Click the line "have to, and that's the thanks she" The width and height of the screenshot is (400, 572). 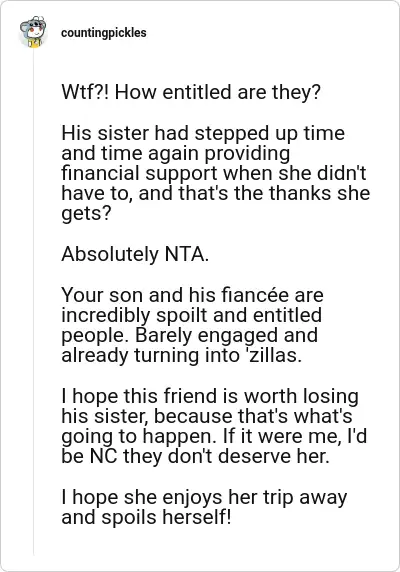[215, 193]
